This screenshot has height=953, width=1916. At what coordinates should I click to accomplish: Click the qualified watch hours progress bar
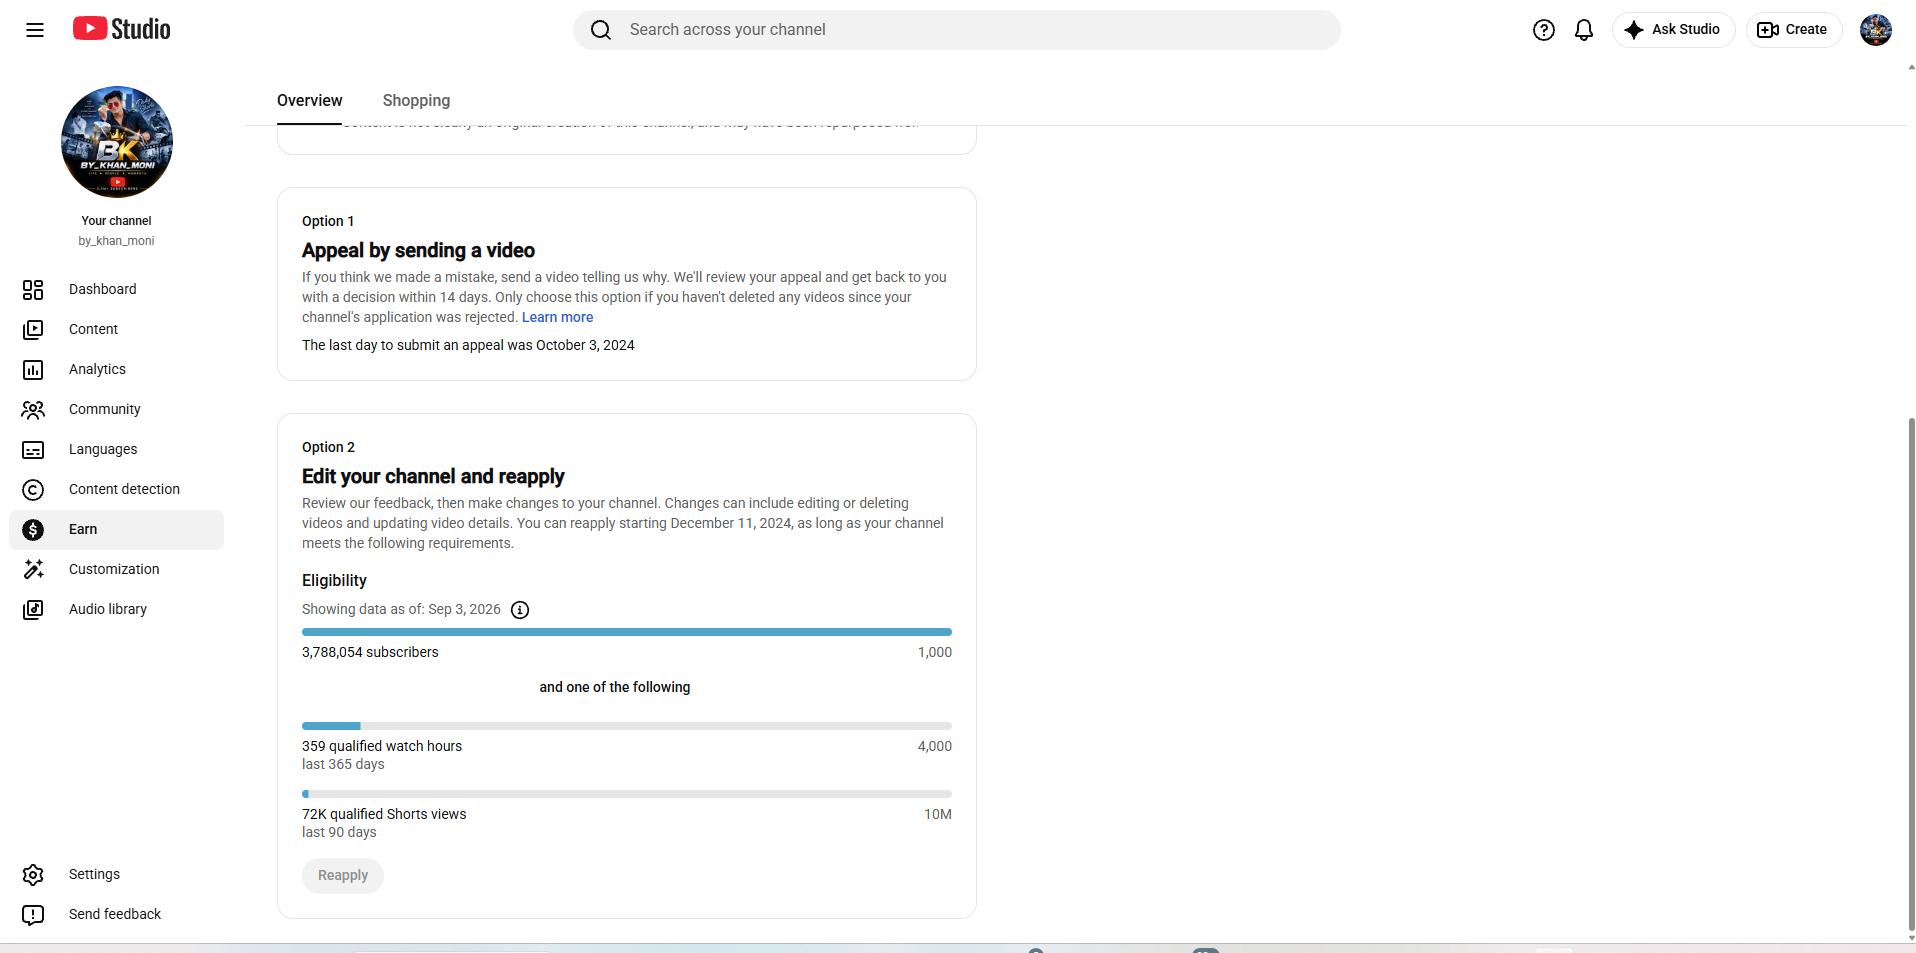(627, 726)
